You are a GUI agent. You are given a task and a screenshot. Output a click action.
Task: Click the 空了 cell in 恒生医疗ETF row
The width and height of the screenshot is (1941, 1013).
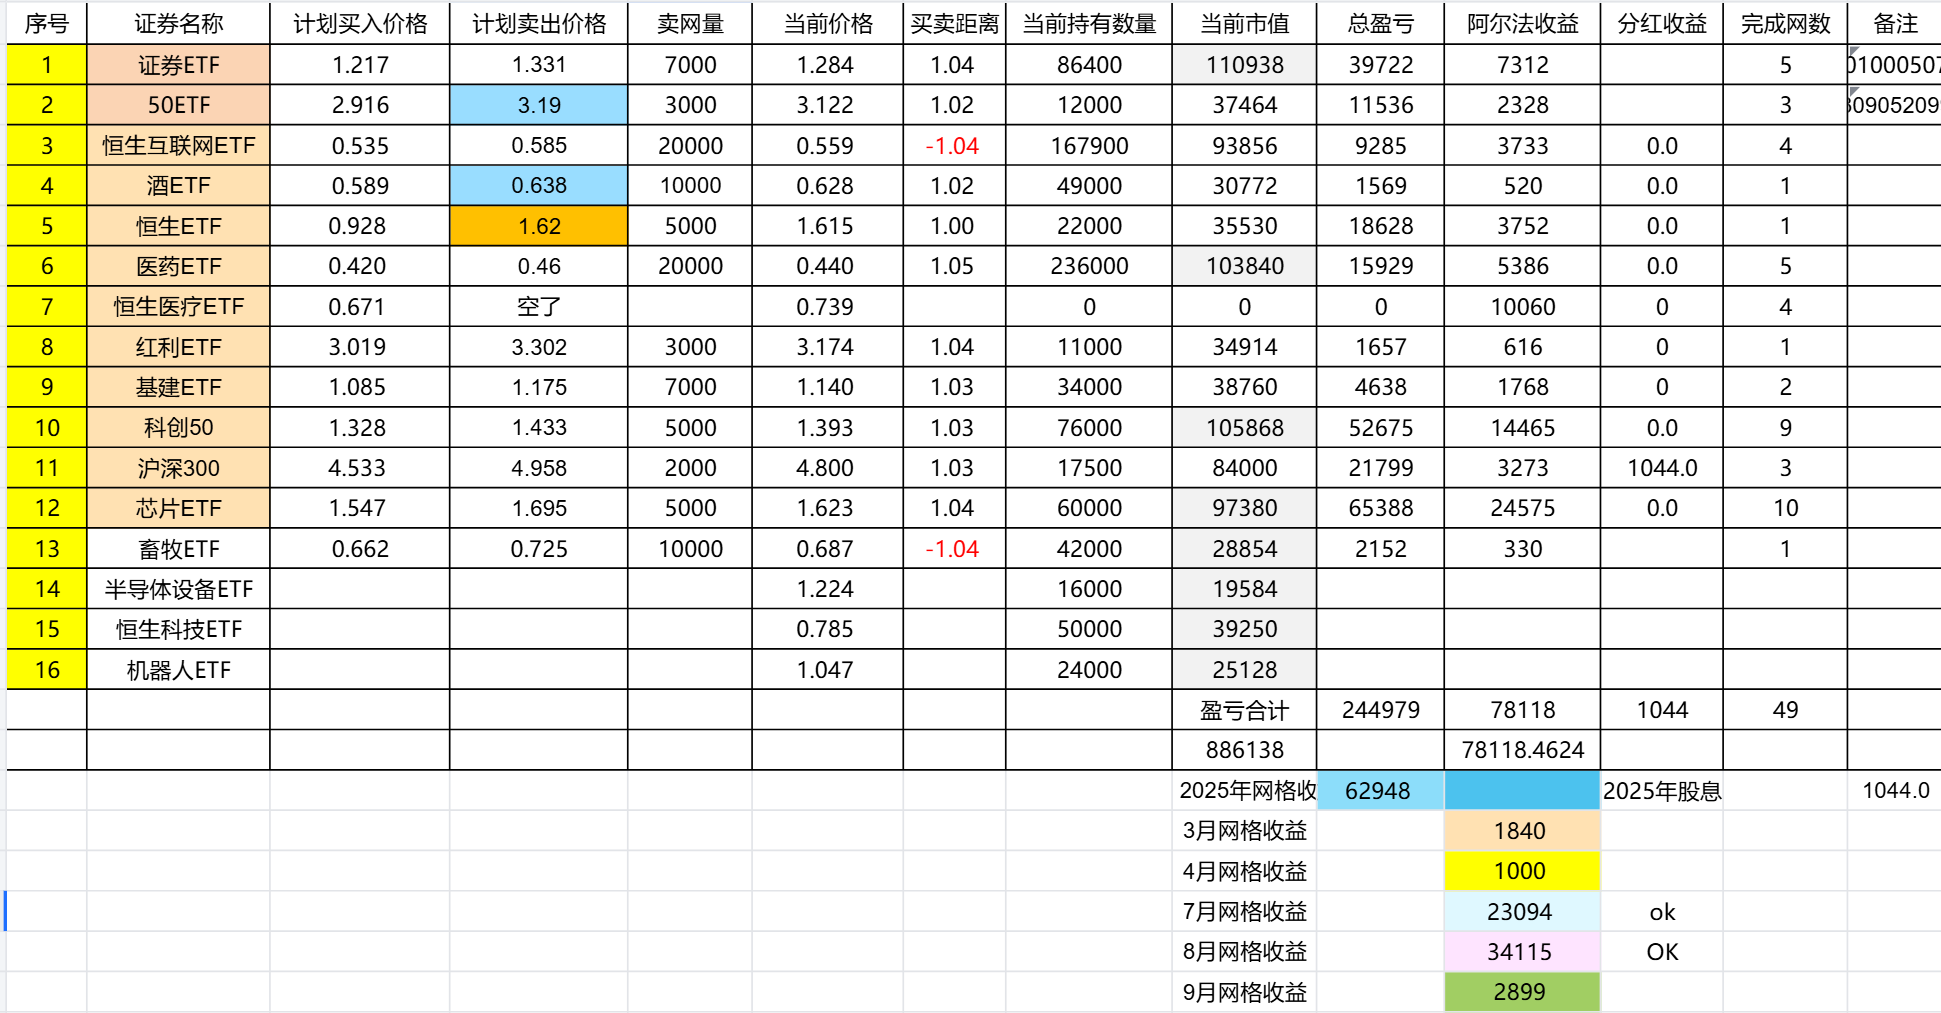539,307
